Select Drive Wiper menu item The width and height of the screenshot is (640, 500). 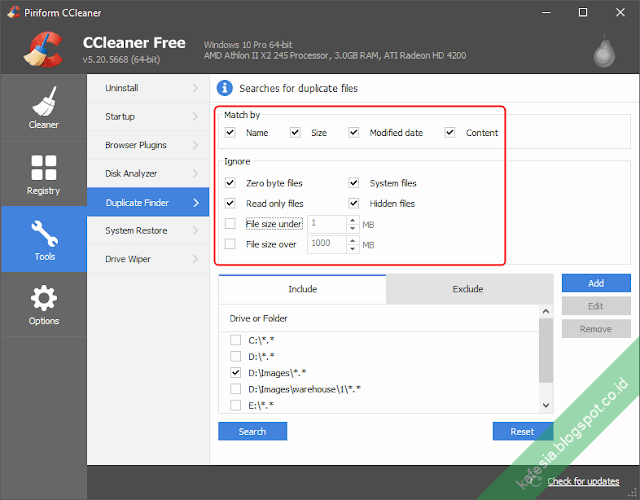[x=148, y=259]
